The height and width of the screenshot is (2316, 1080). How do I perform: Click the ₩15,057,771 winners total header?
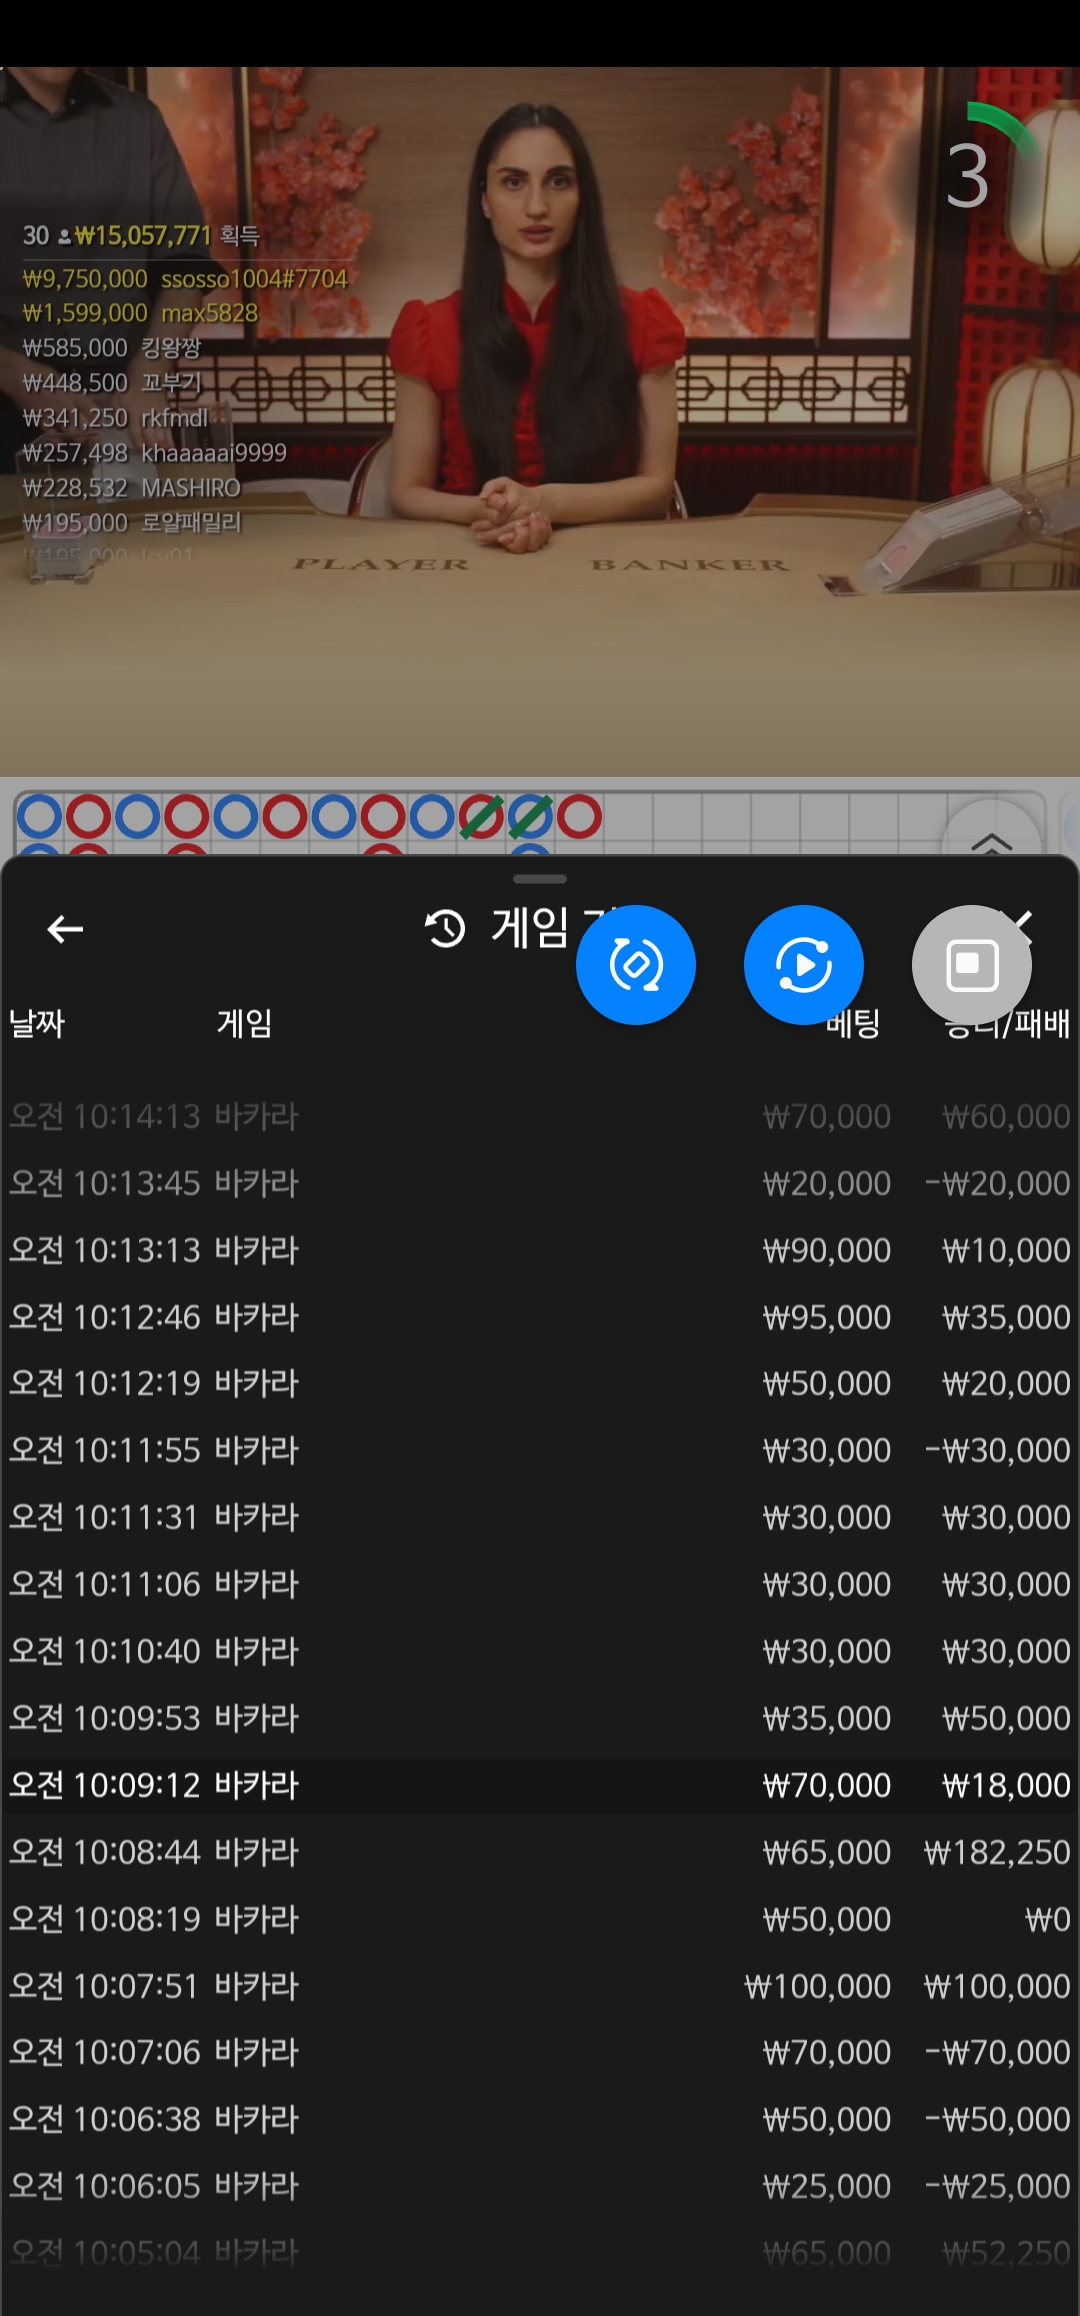pyautogui.click(x=143, y=236)
